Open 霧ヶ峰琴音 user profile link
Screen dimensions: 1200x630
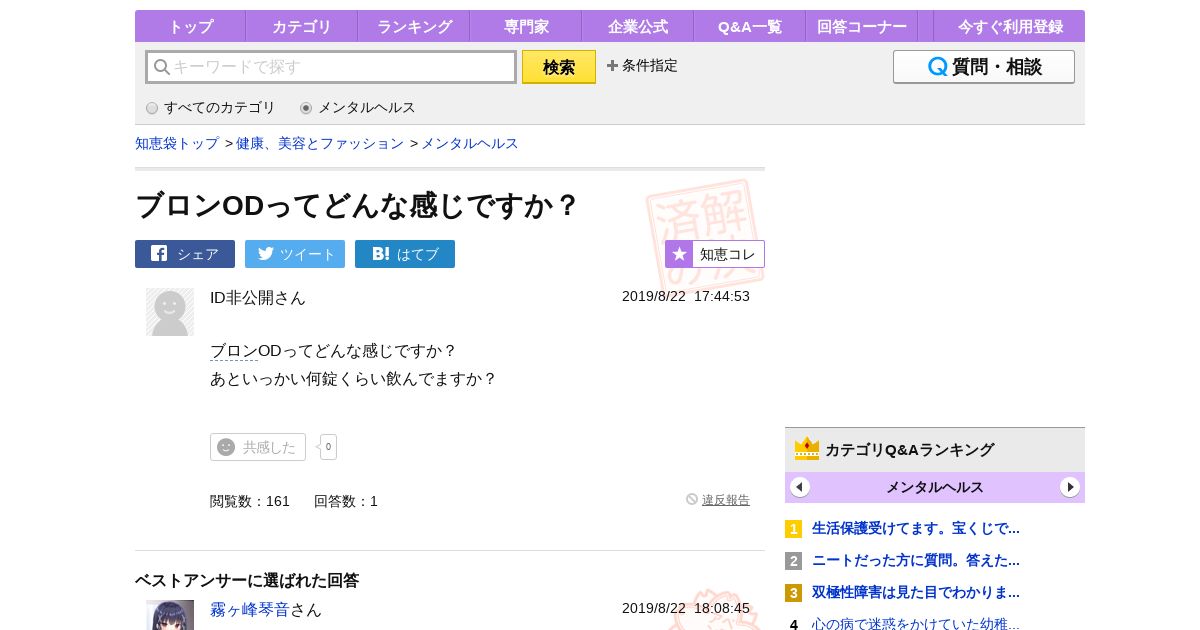point(250,609)
